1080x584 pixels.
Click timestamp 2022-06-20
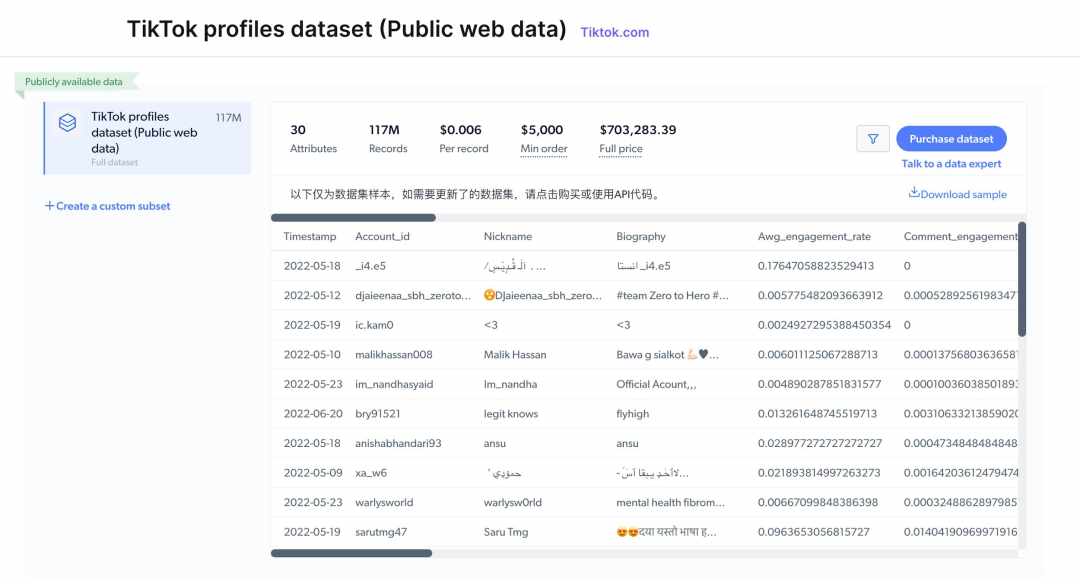313,414
